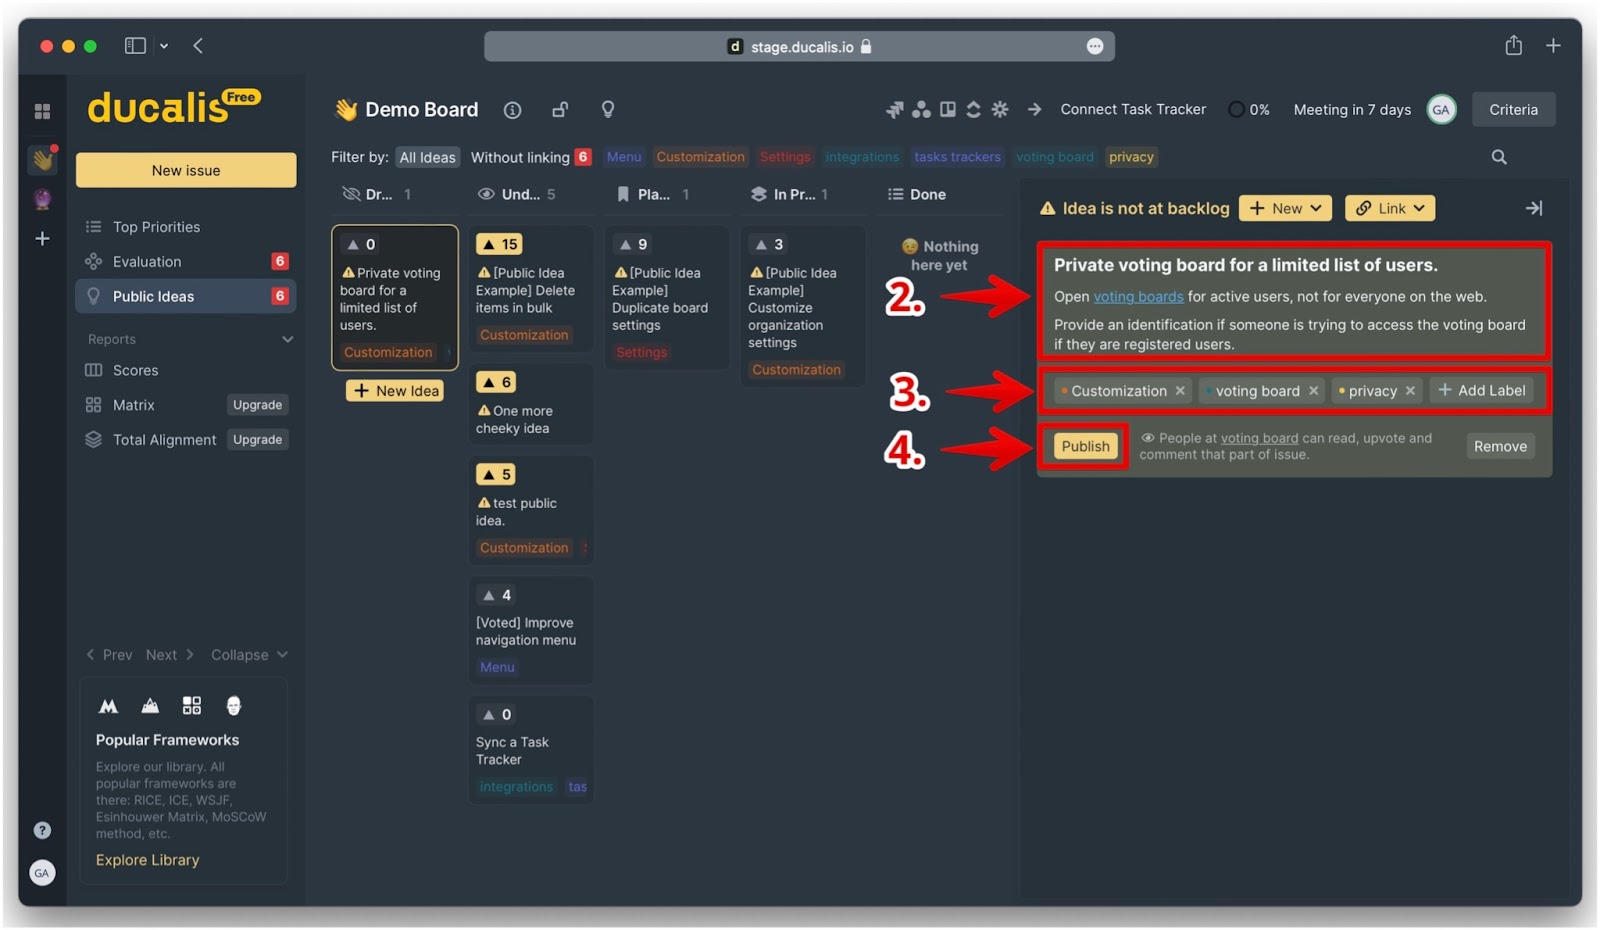This screenshot has width=1600, height=930.
Task: Click the unlock padlock icon beside Demo Board
Action: pos(560,109)
